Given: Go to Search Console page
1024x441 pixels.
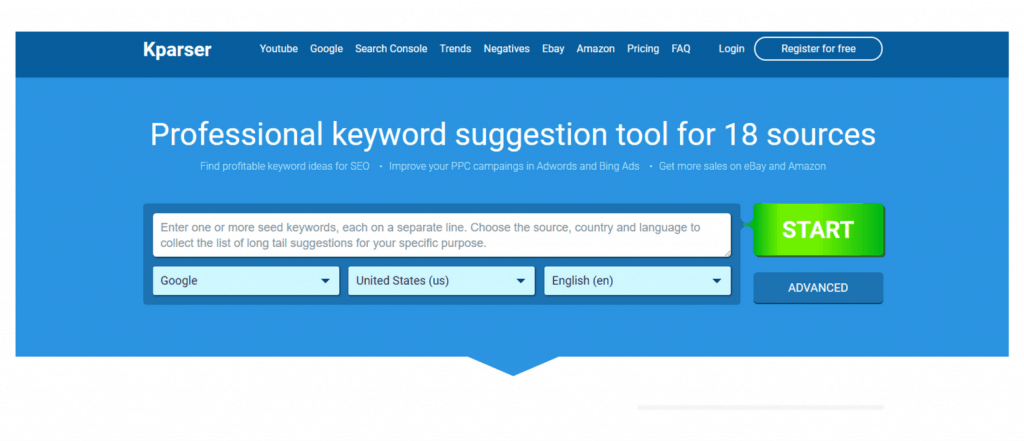Looking at the screenshot, I should [391, 49].
